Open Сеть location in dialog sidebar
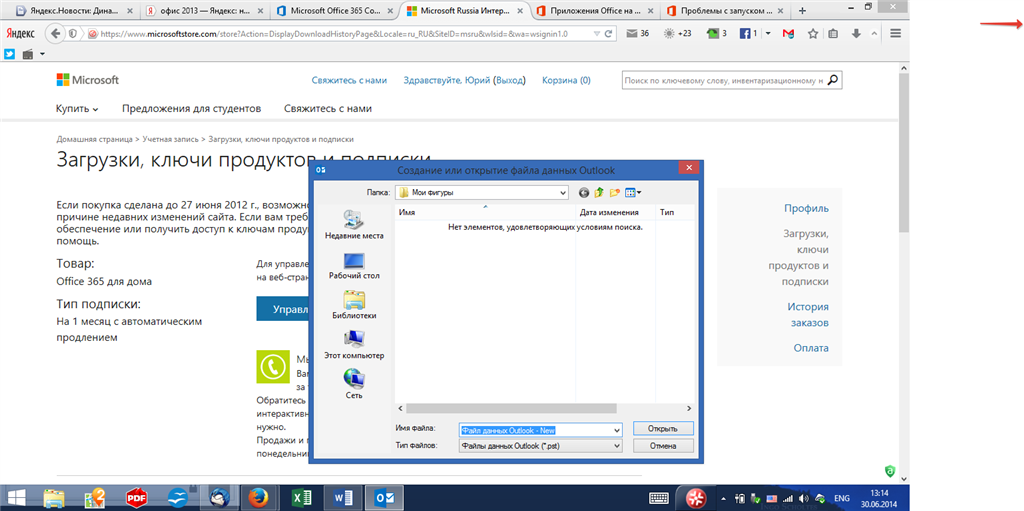Image resolution: width=1024 pixels, height=511 pixels. tap(354, 385)
